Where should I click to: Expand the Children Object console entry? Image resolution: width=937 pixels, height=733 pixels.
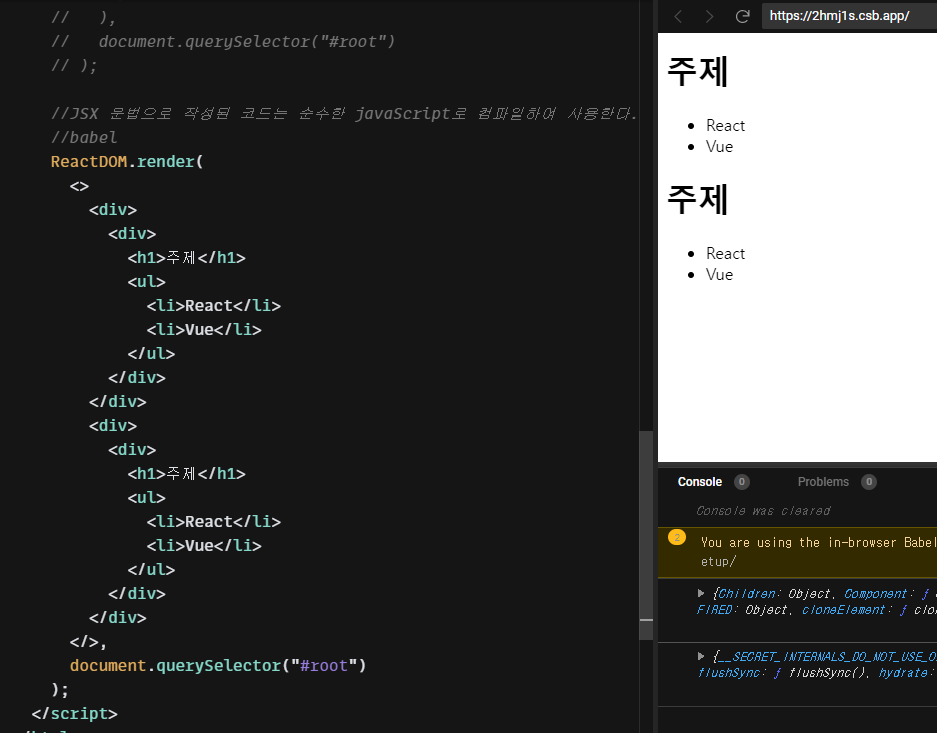click(701, 593)
